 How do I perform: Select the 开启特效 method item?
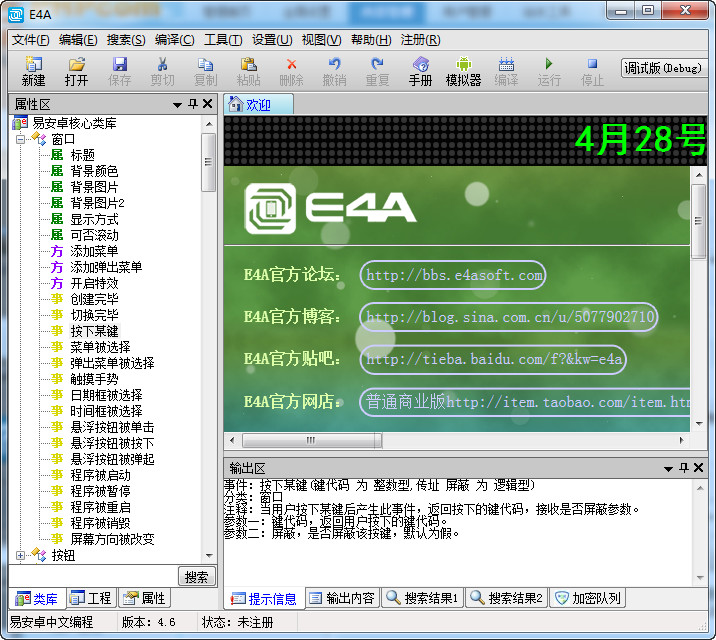pos(95,283)
